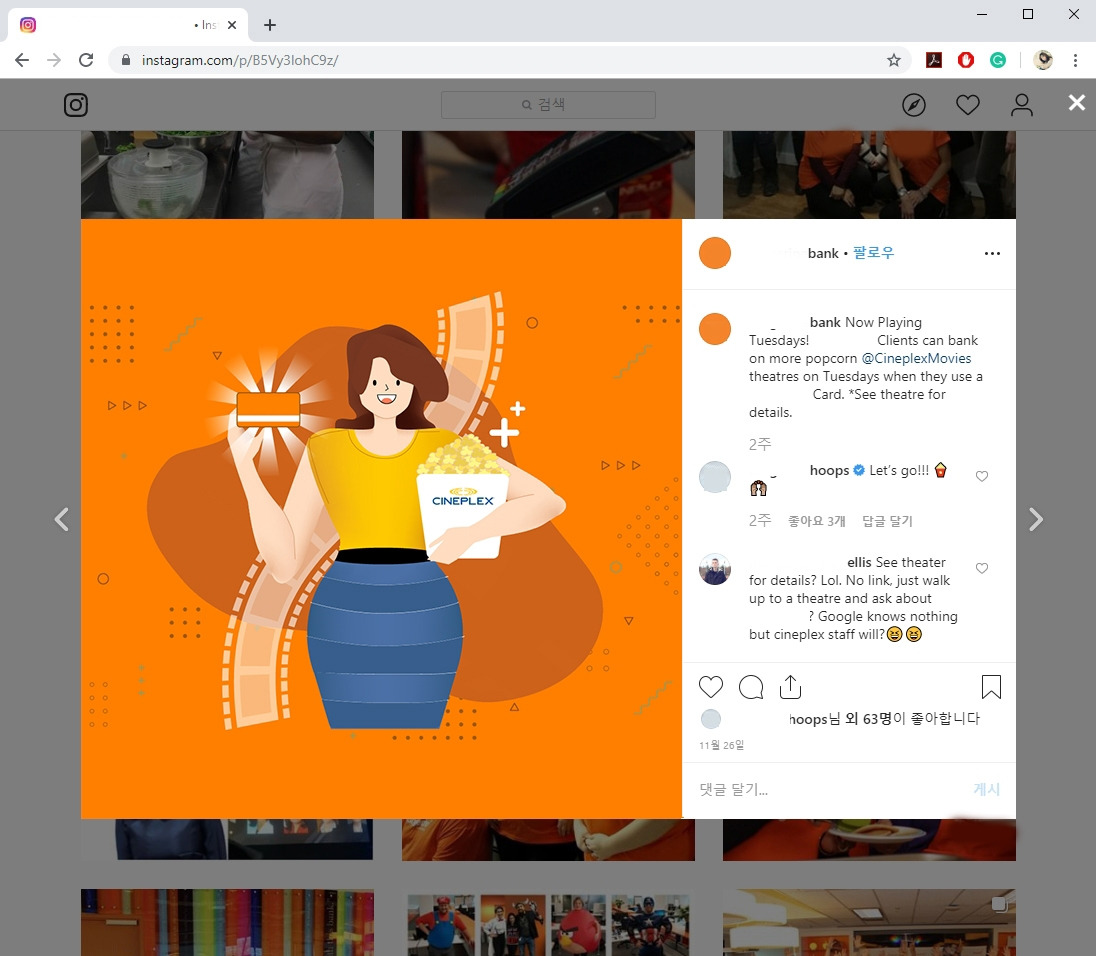1096x956 pixels.
Task: Close the post overlay with the X
Action: 1076,103
